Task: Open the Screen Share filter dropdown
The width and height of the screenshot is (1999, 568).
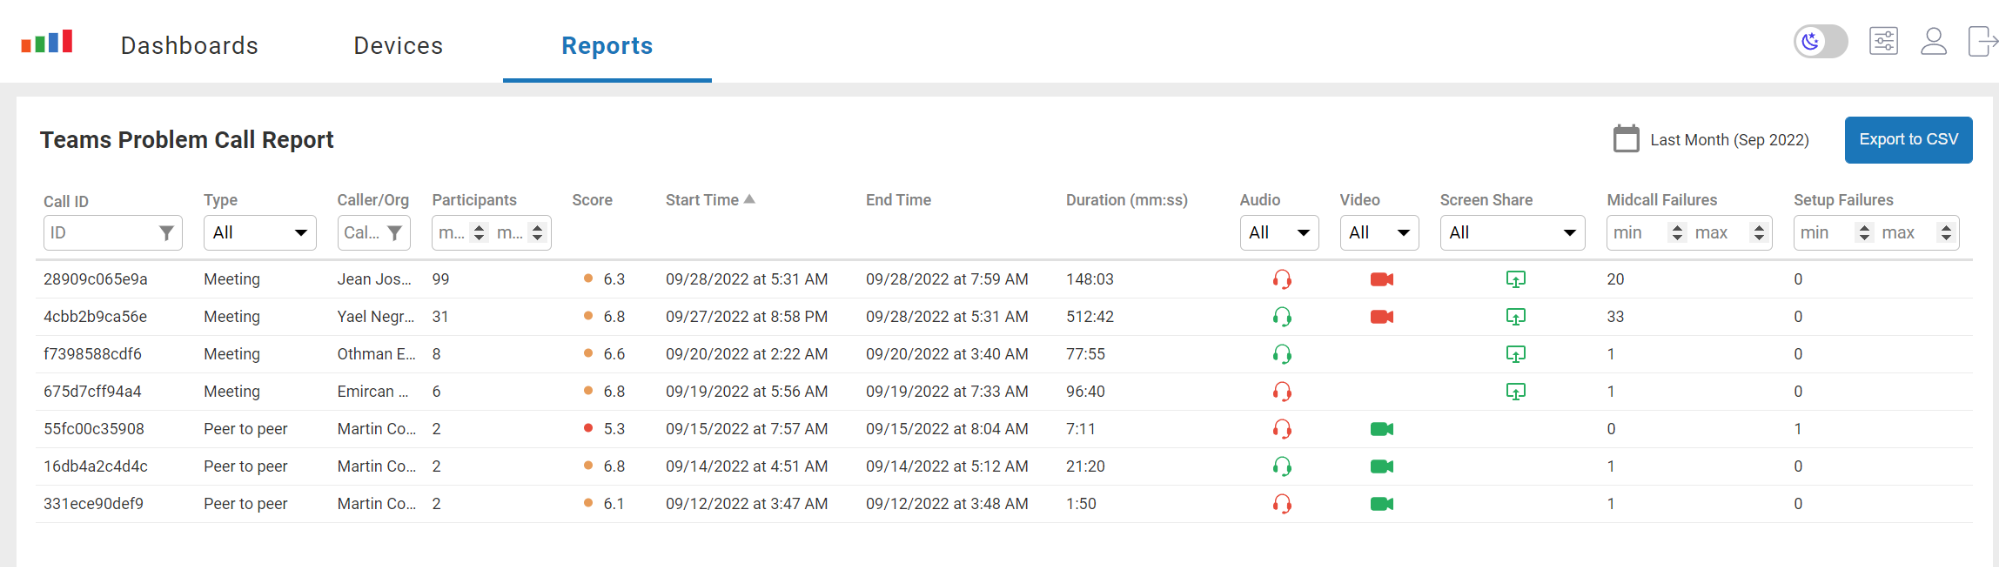Action: pos(1512,233)
